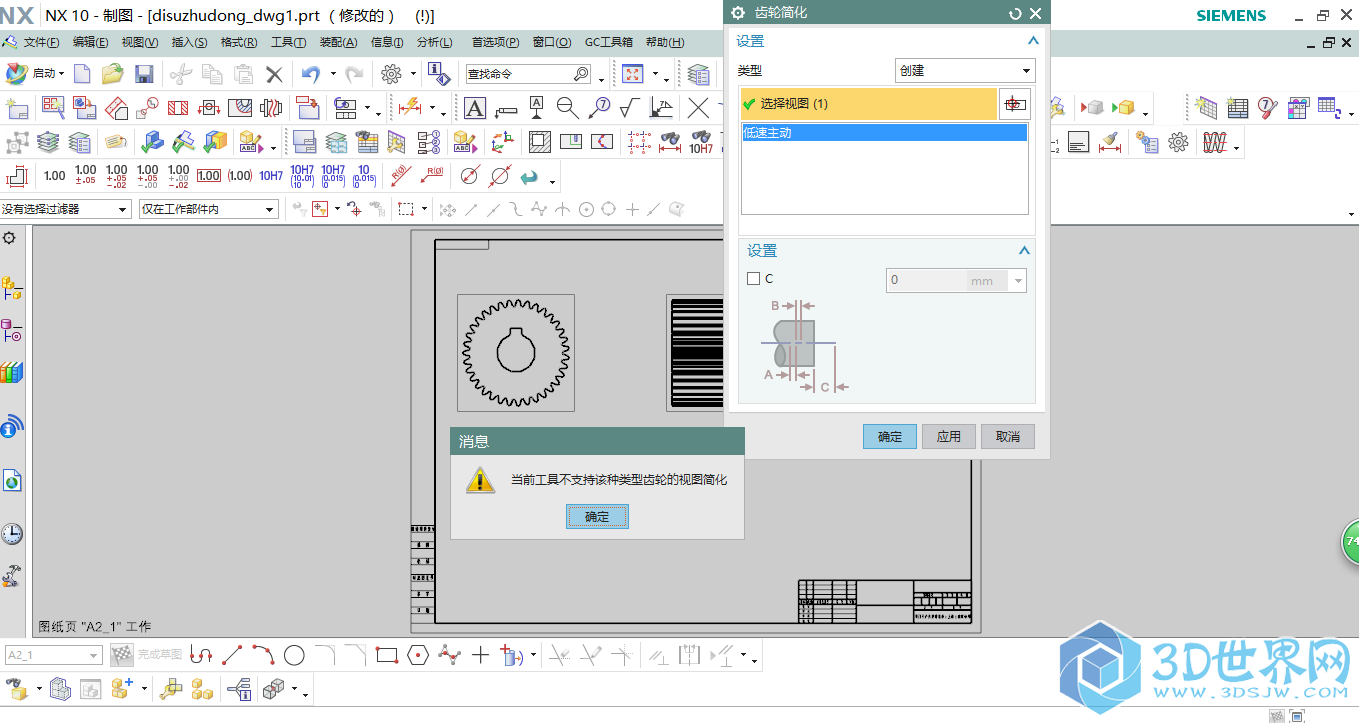Select the 1.00 ±.05 tolerance style icon
The height and width of the screenshot is (723, 1359).
pos(86,176)
